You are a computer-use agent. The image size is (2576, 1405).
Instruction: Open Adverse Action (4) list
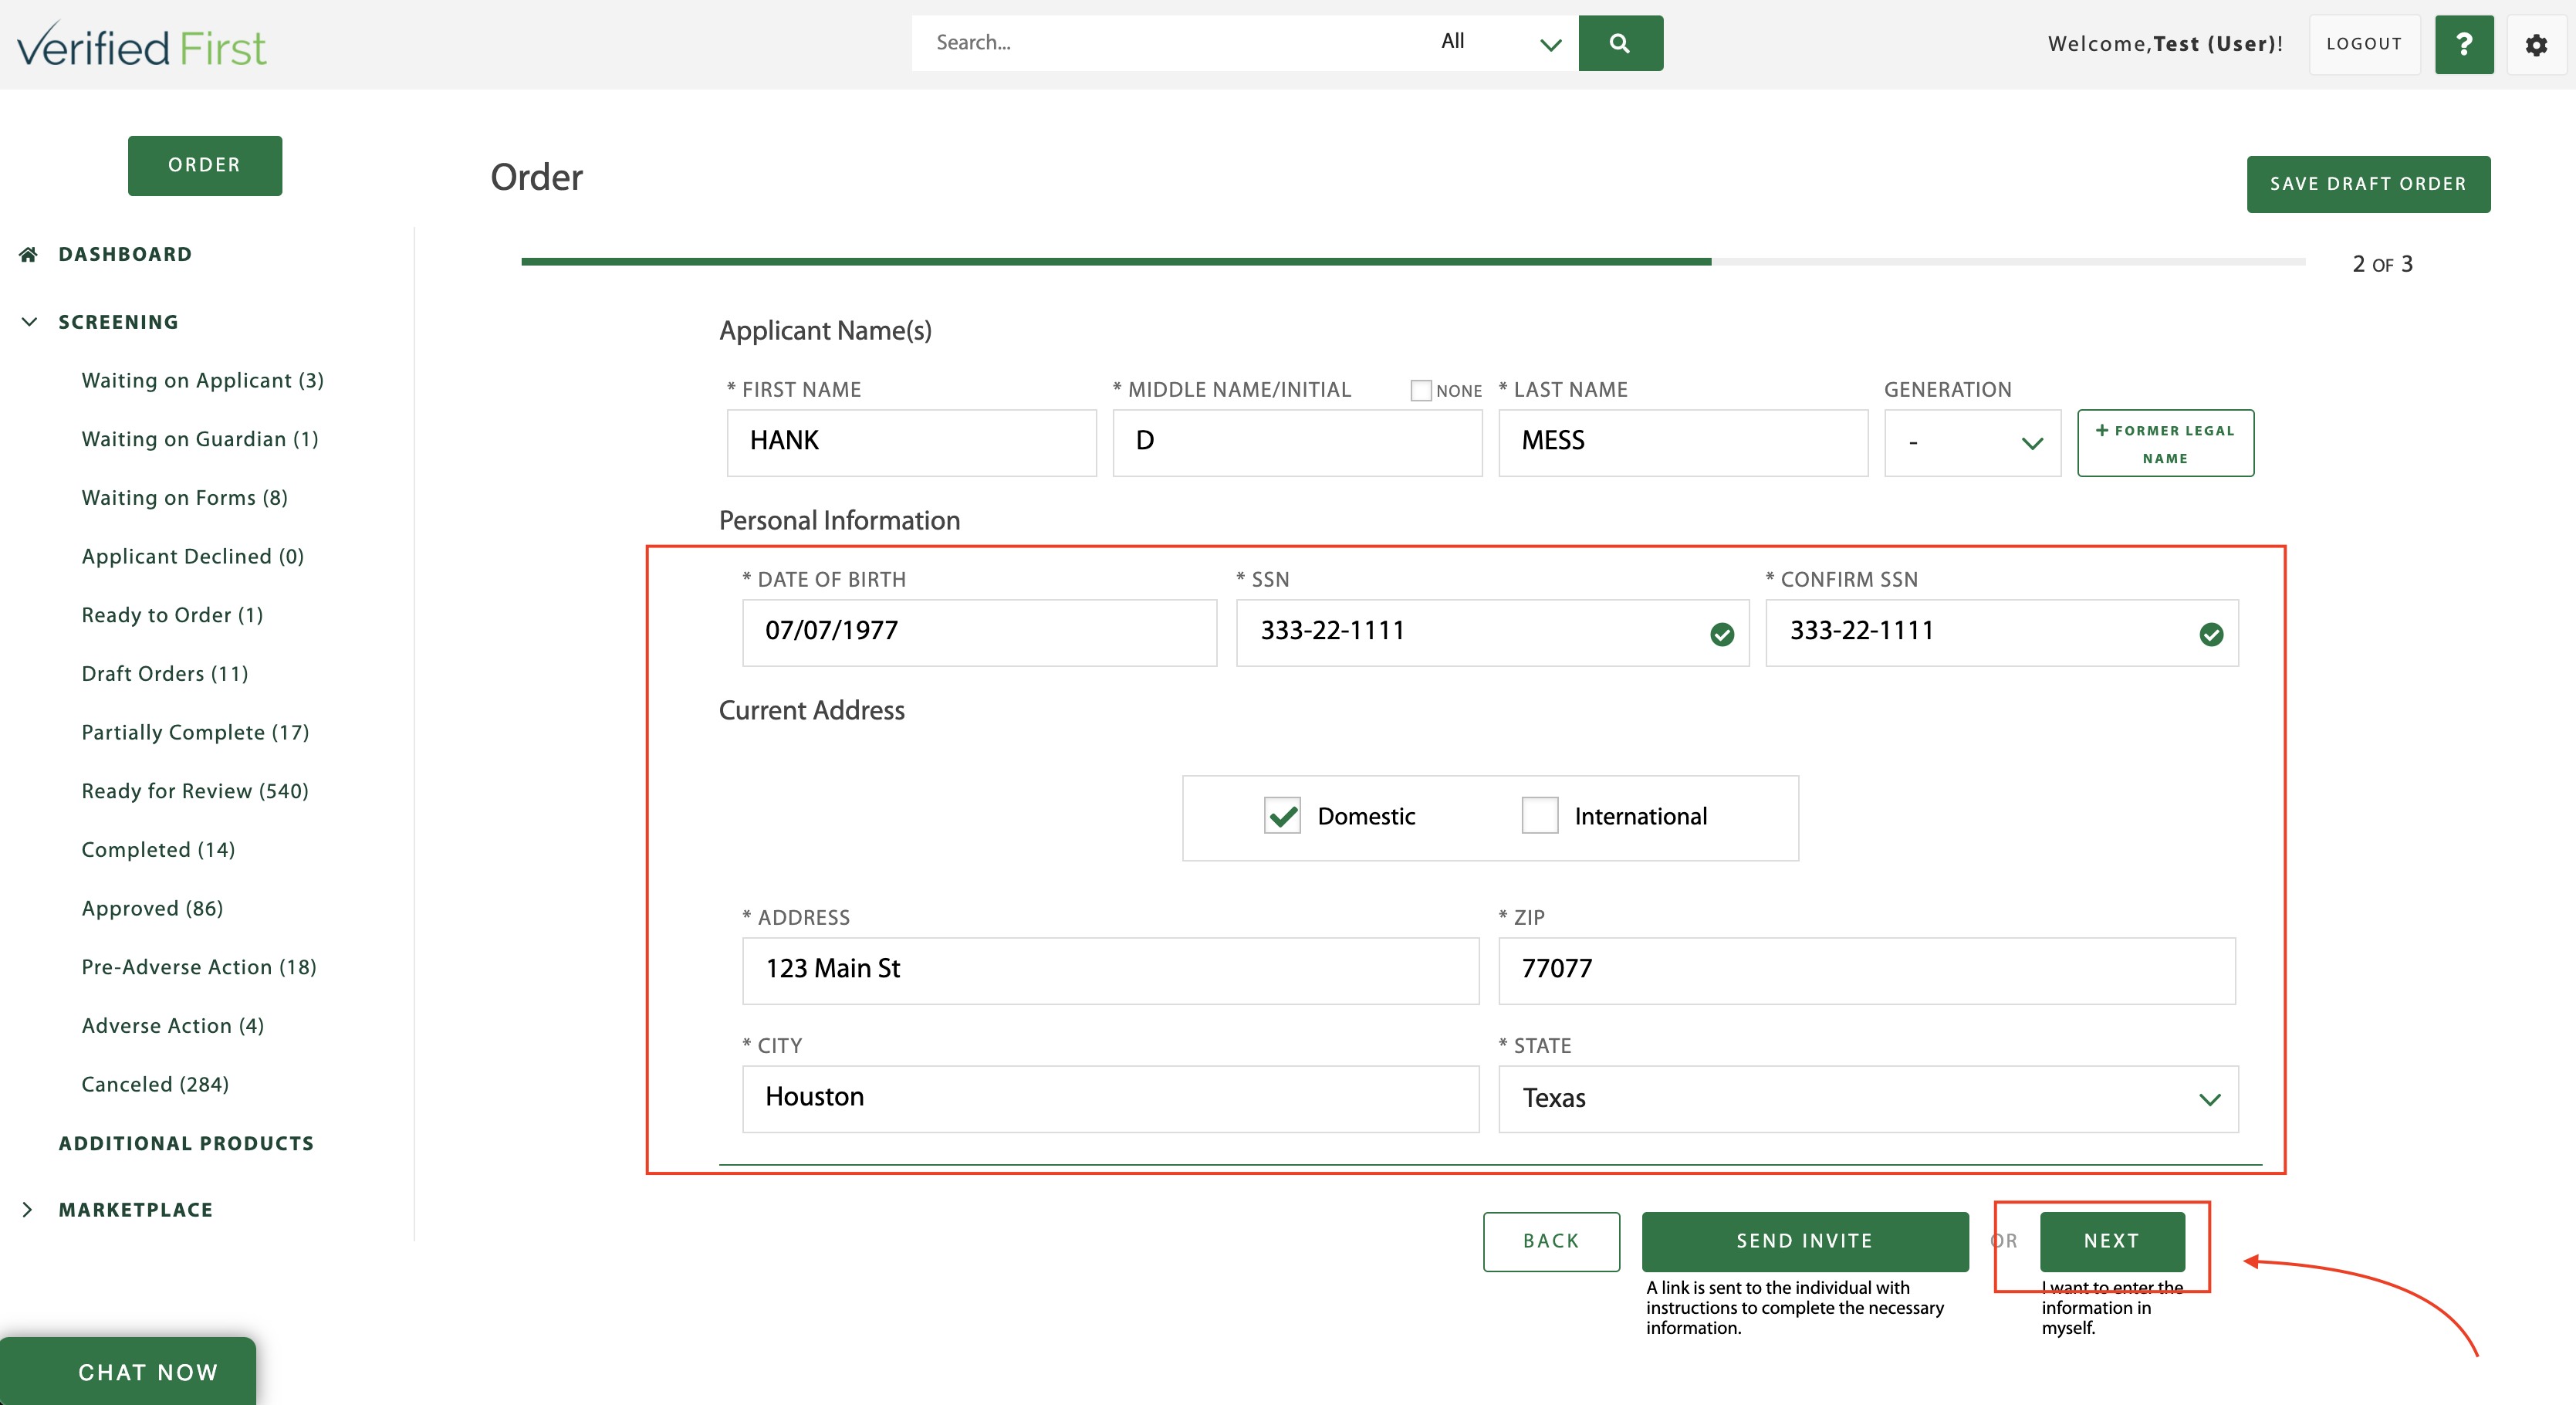click(173, 1026)
